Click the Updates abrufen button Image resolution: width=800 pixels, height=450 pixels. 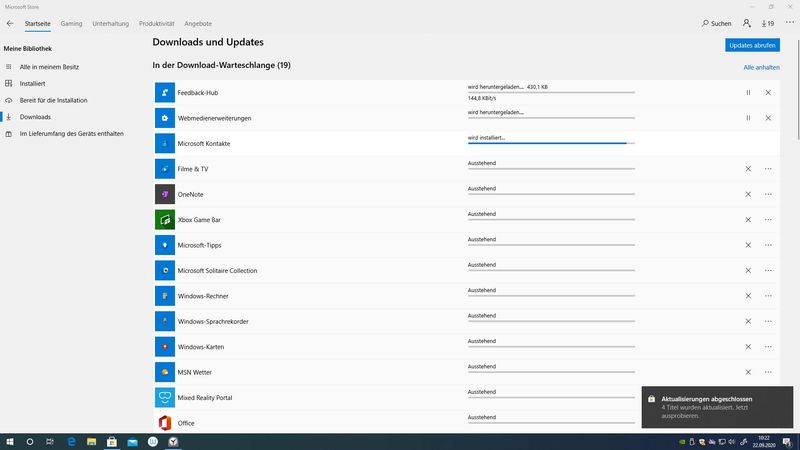[x=753, y=45]
